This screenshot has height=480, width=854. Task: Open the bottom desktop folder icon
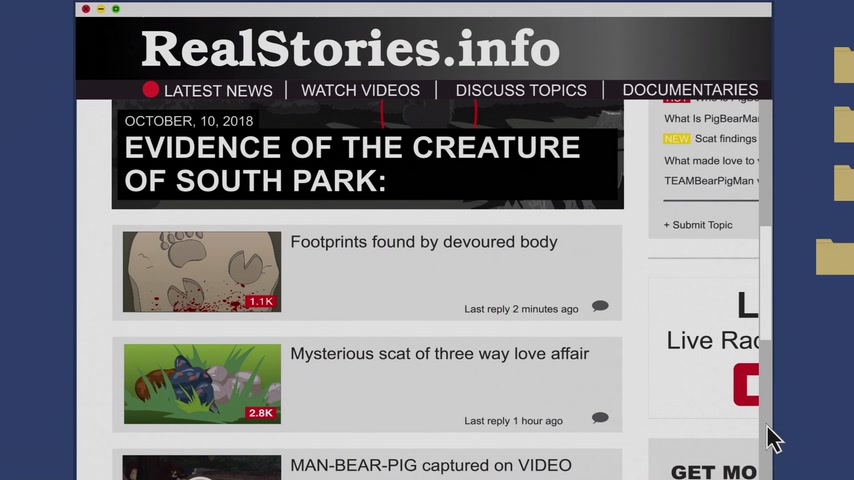pyautogui.click(x=834, y=257)
